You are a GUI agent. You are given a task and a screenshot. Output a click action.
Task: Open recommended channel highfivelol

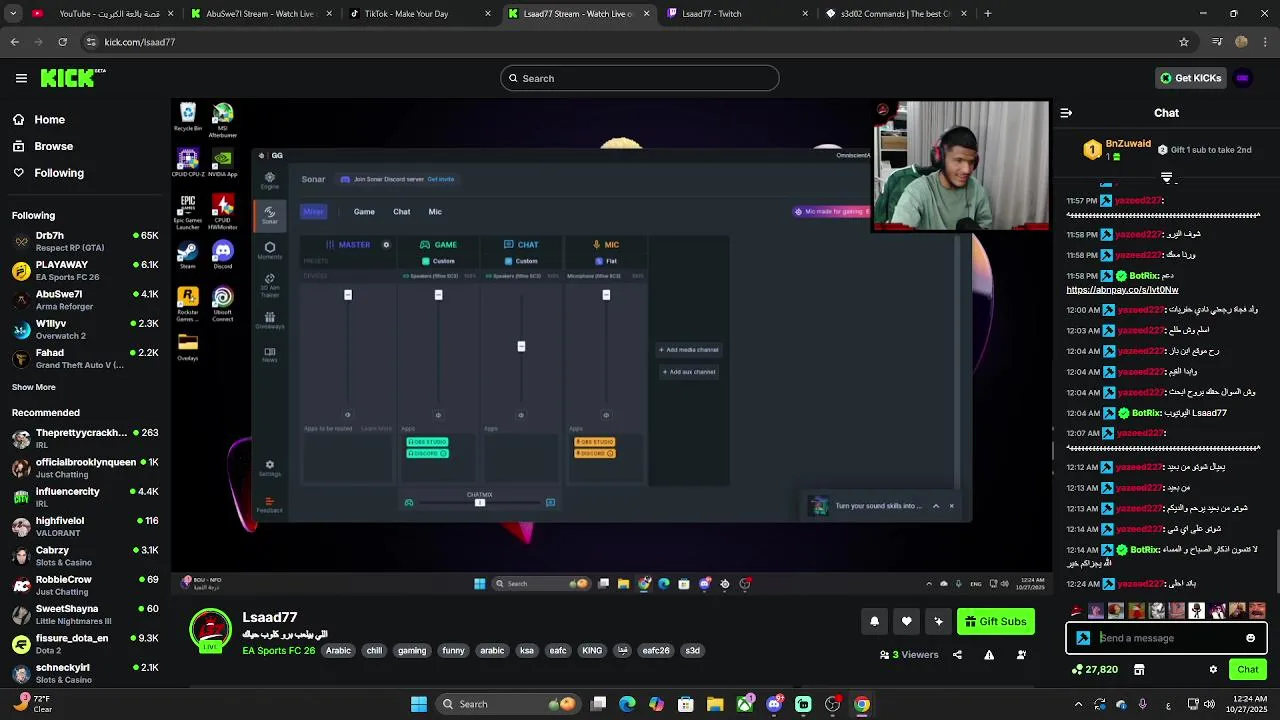85,526
